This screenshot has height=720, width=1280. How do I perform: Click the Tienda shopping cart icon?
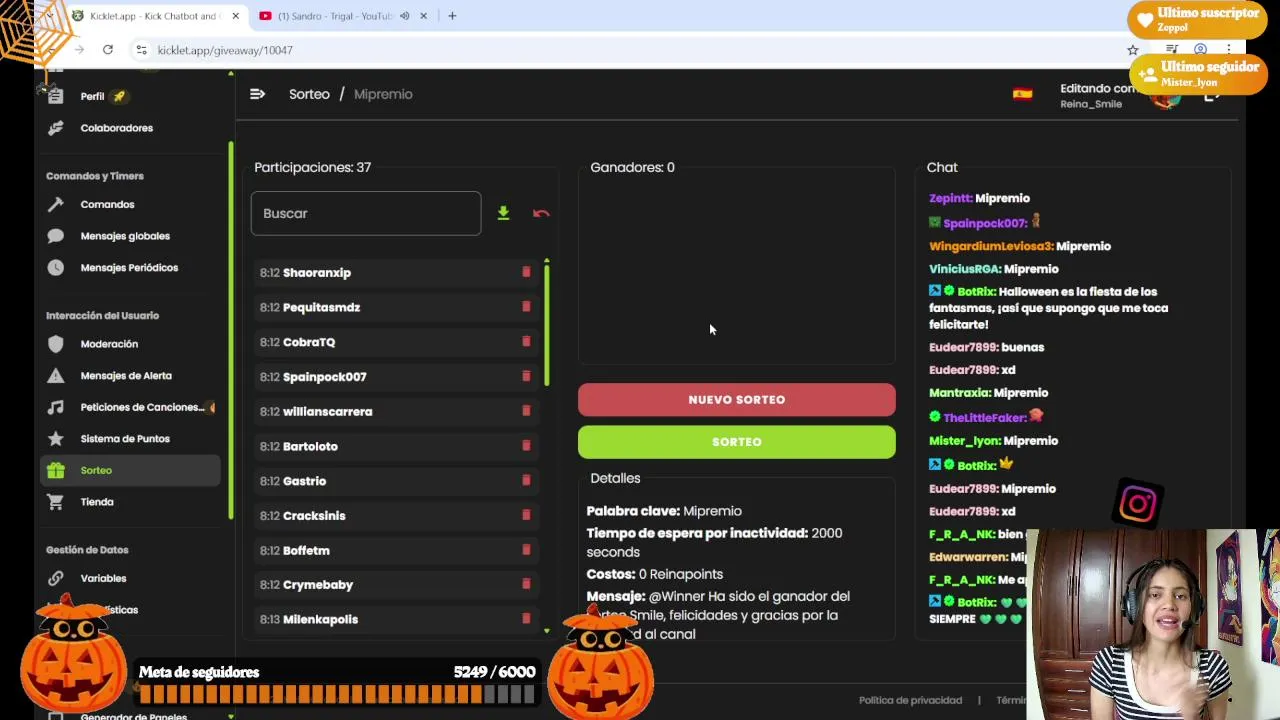(x=56, y=502)
